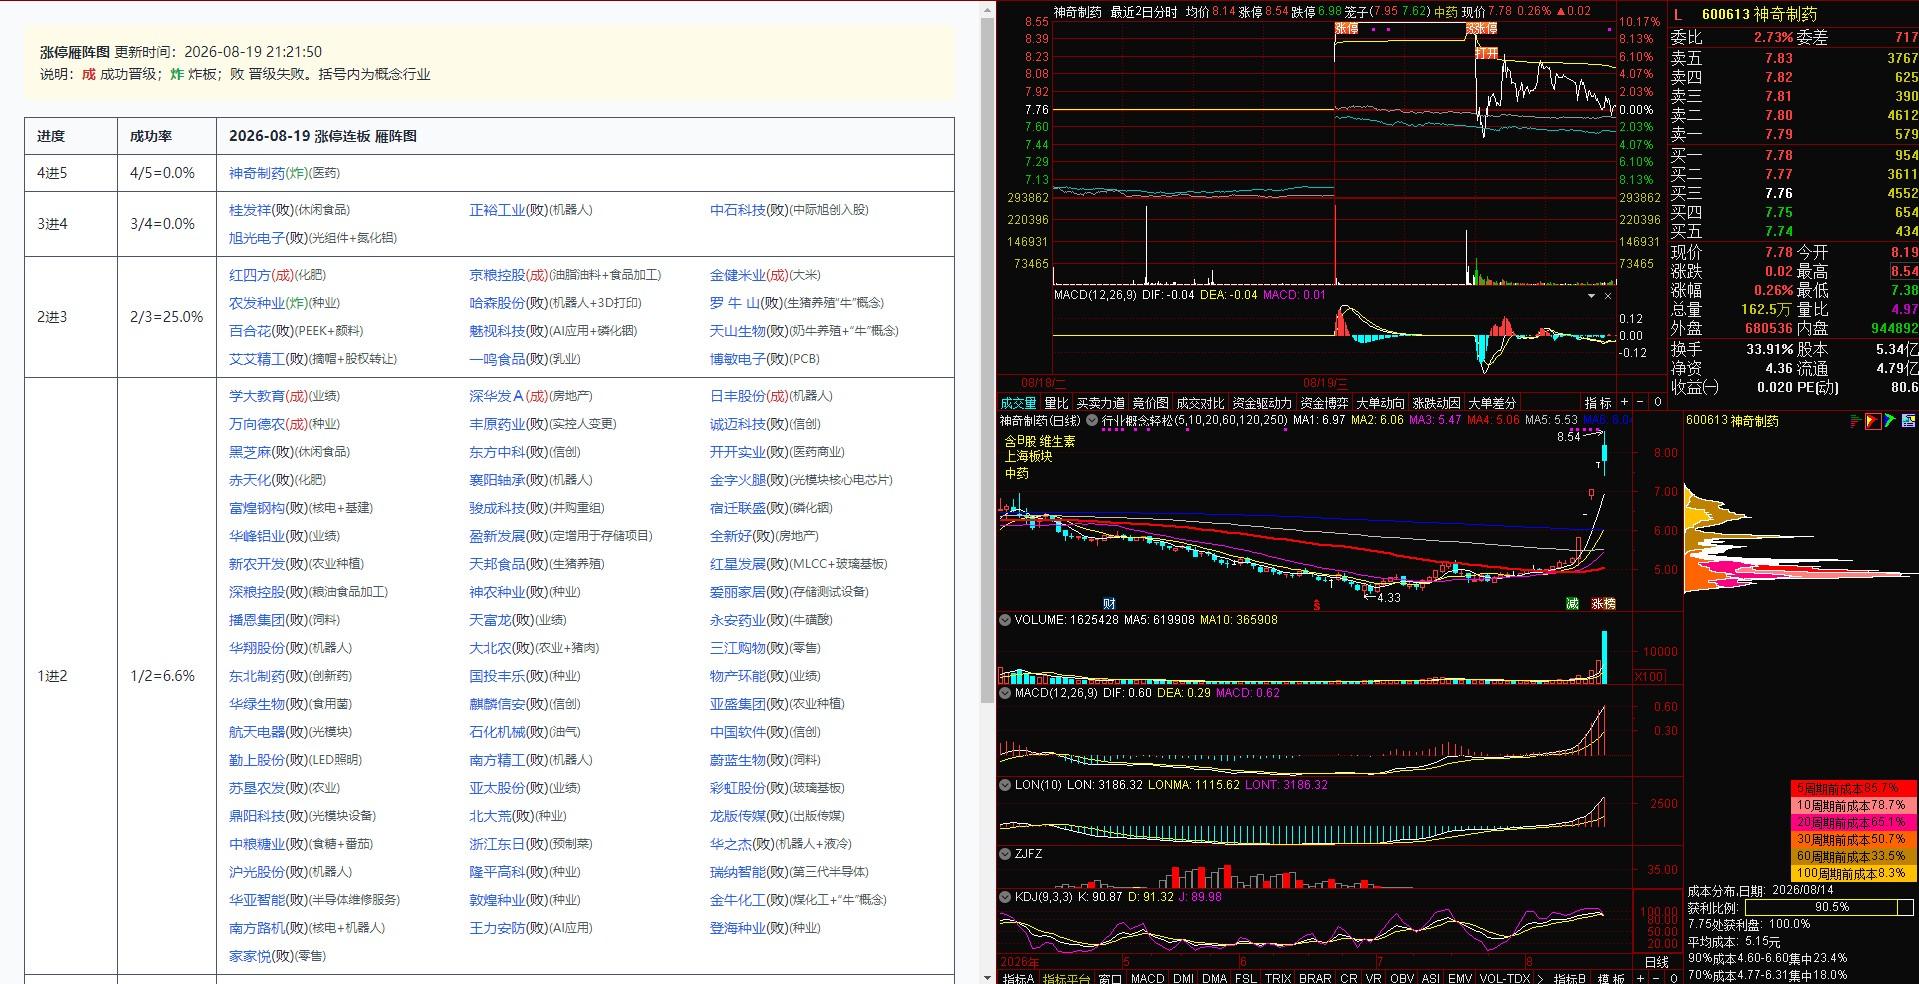
Task: Expand the LON indicator pane options
Action: [1005, 785]
